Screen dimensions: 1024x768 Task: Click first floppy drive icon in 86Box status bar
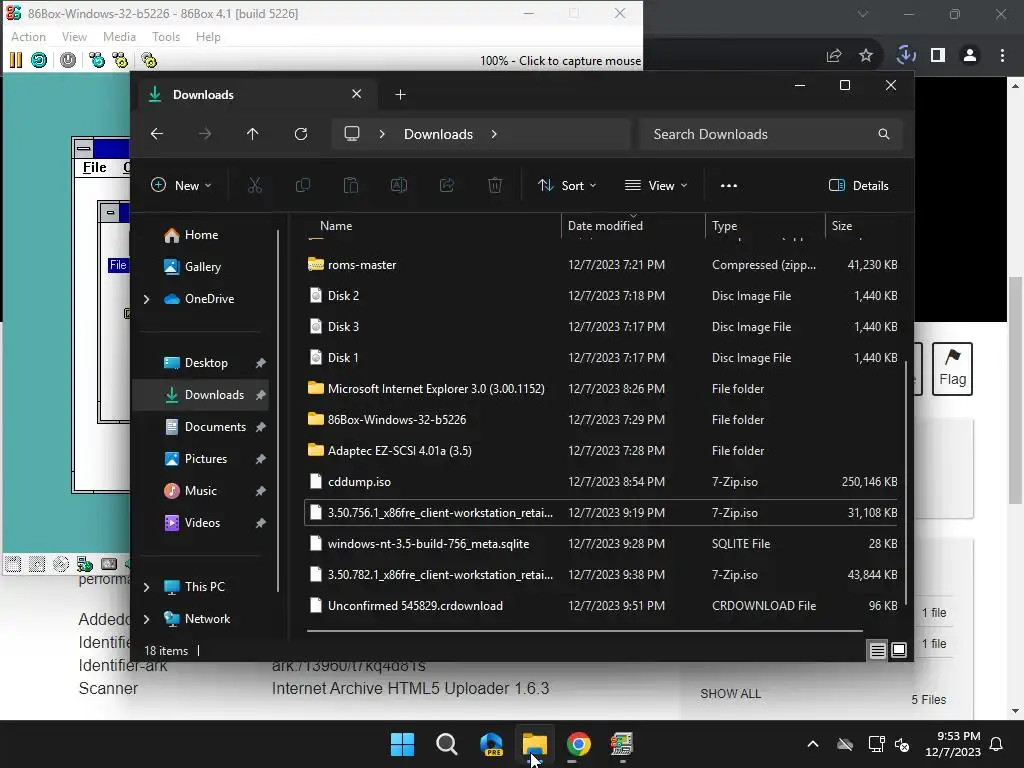click(13, 564)
